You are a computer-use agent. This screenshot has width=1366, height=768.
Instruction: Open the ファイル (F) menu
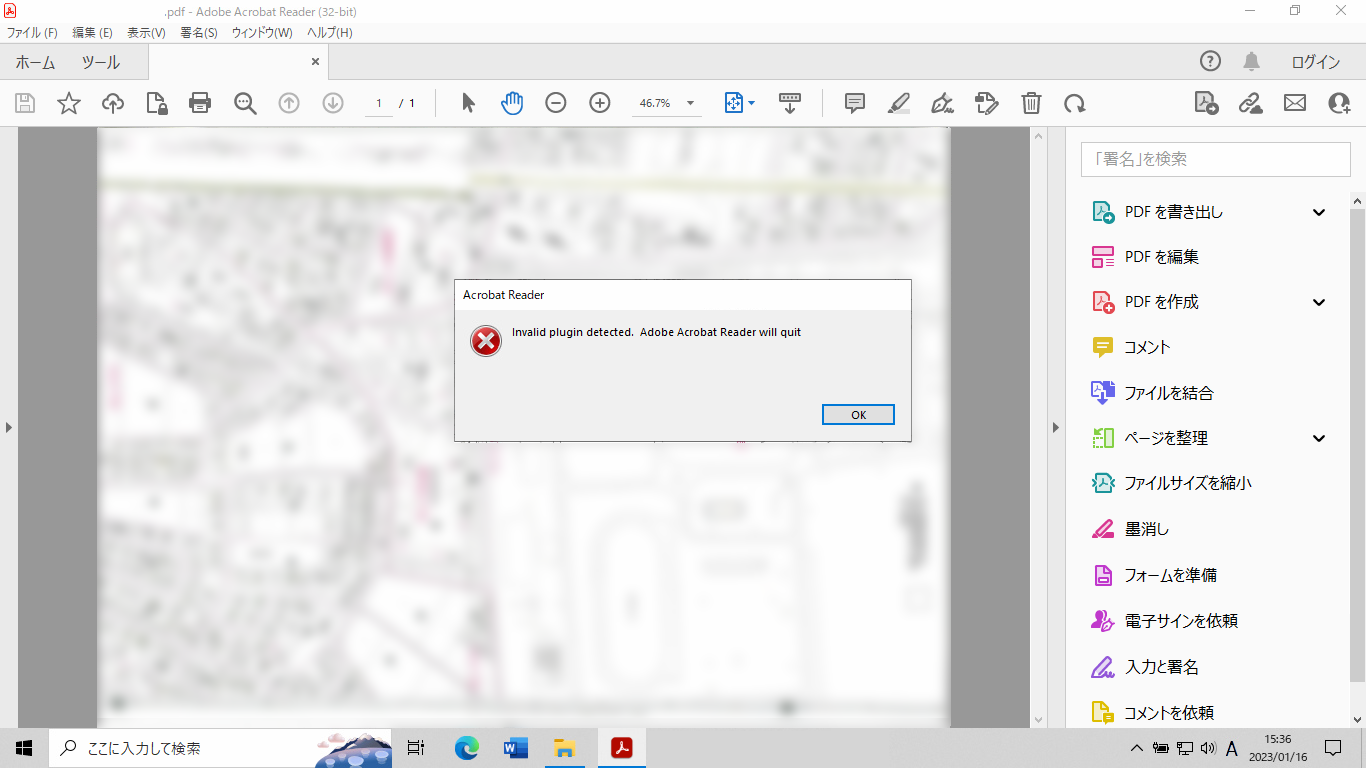[32, 33]
